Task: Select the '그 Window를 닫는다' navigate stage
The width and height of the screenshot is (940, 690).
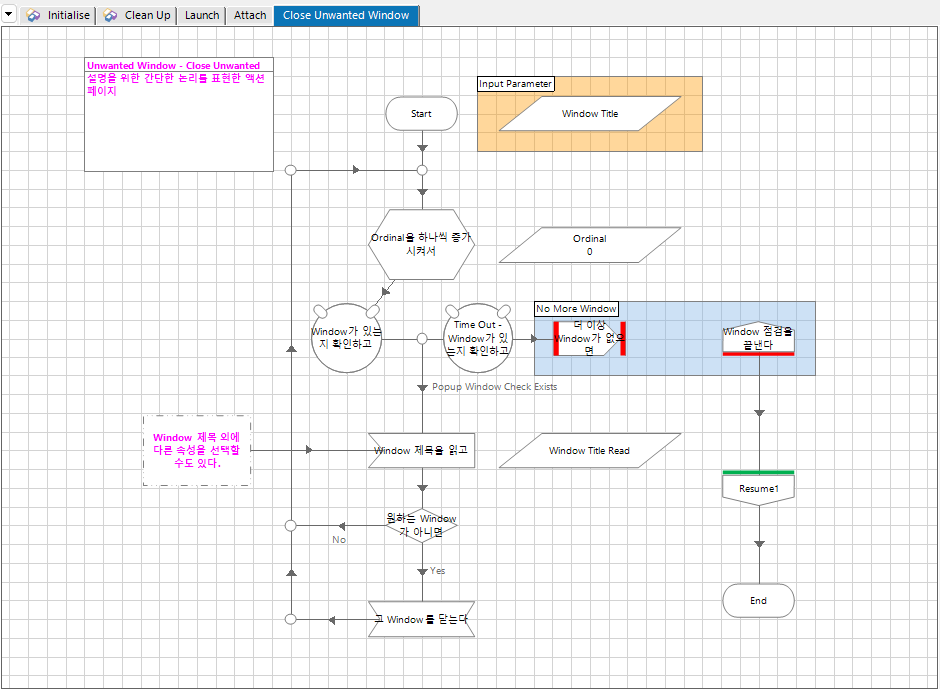Action: (421, 619)
